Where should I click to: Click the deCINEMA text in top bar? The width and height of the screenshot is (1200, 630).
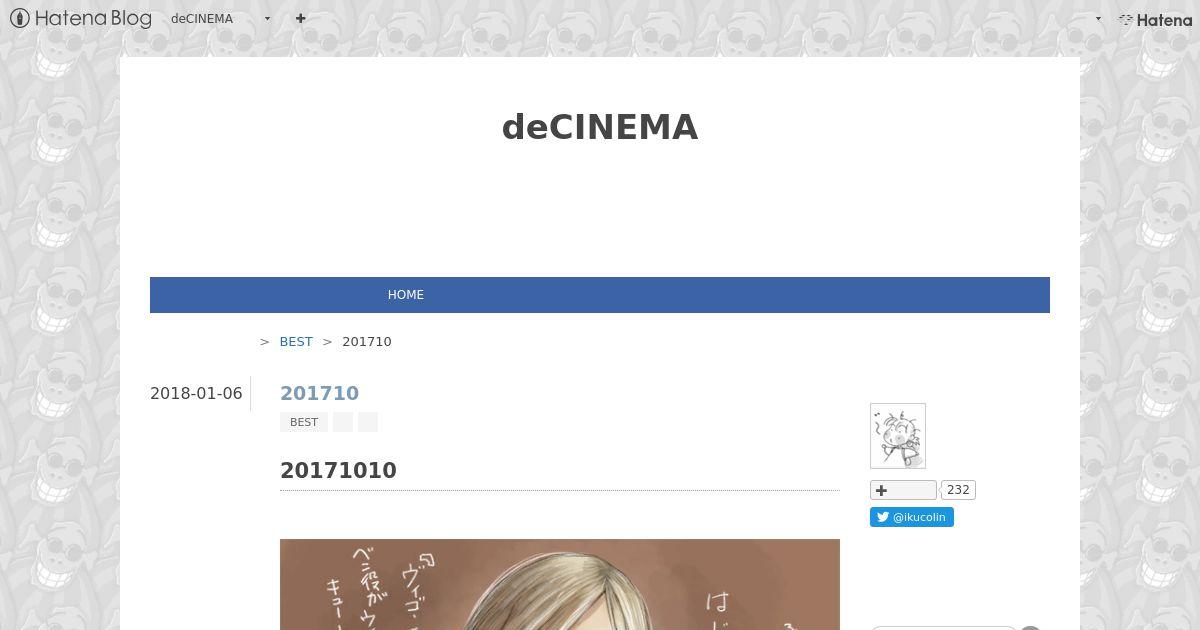[x=202, y=19]
